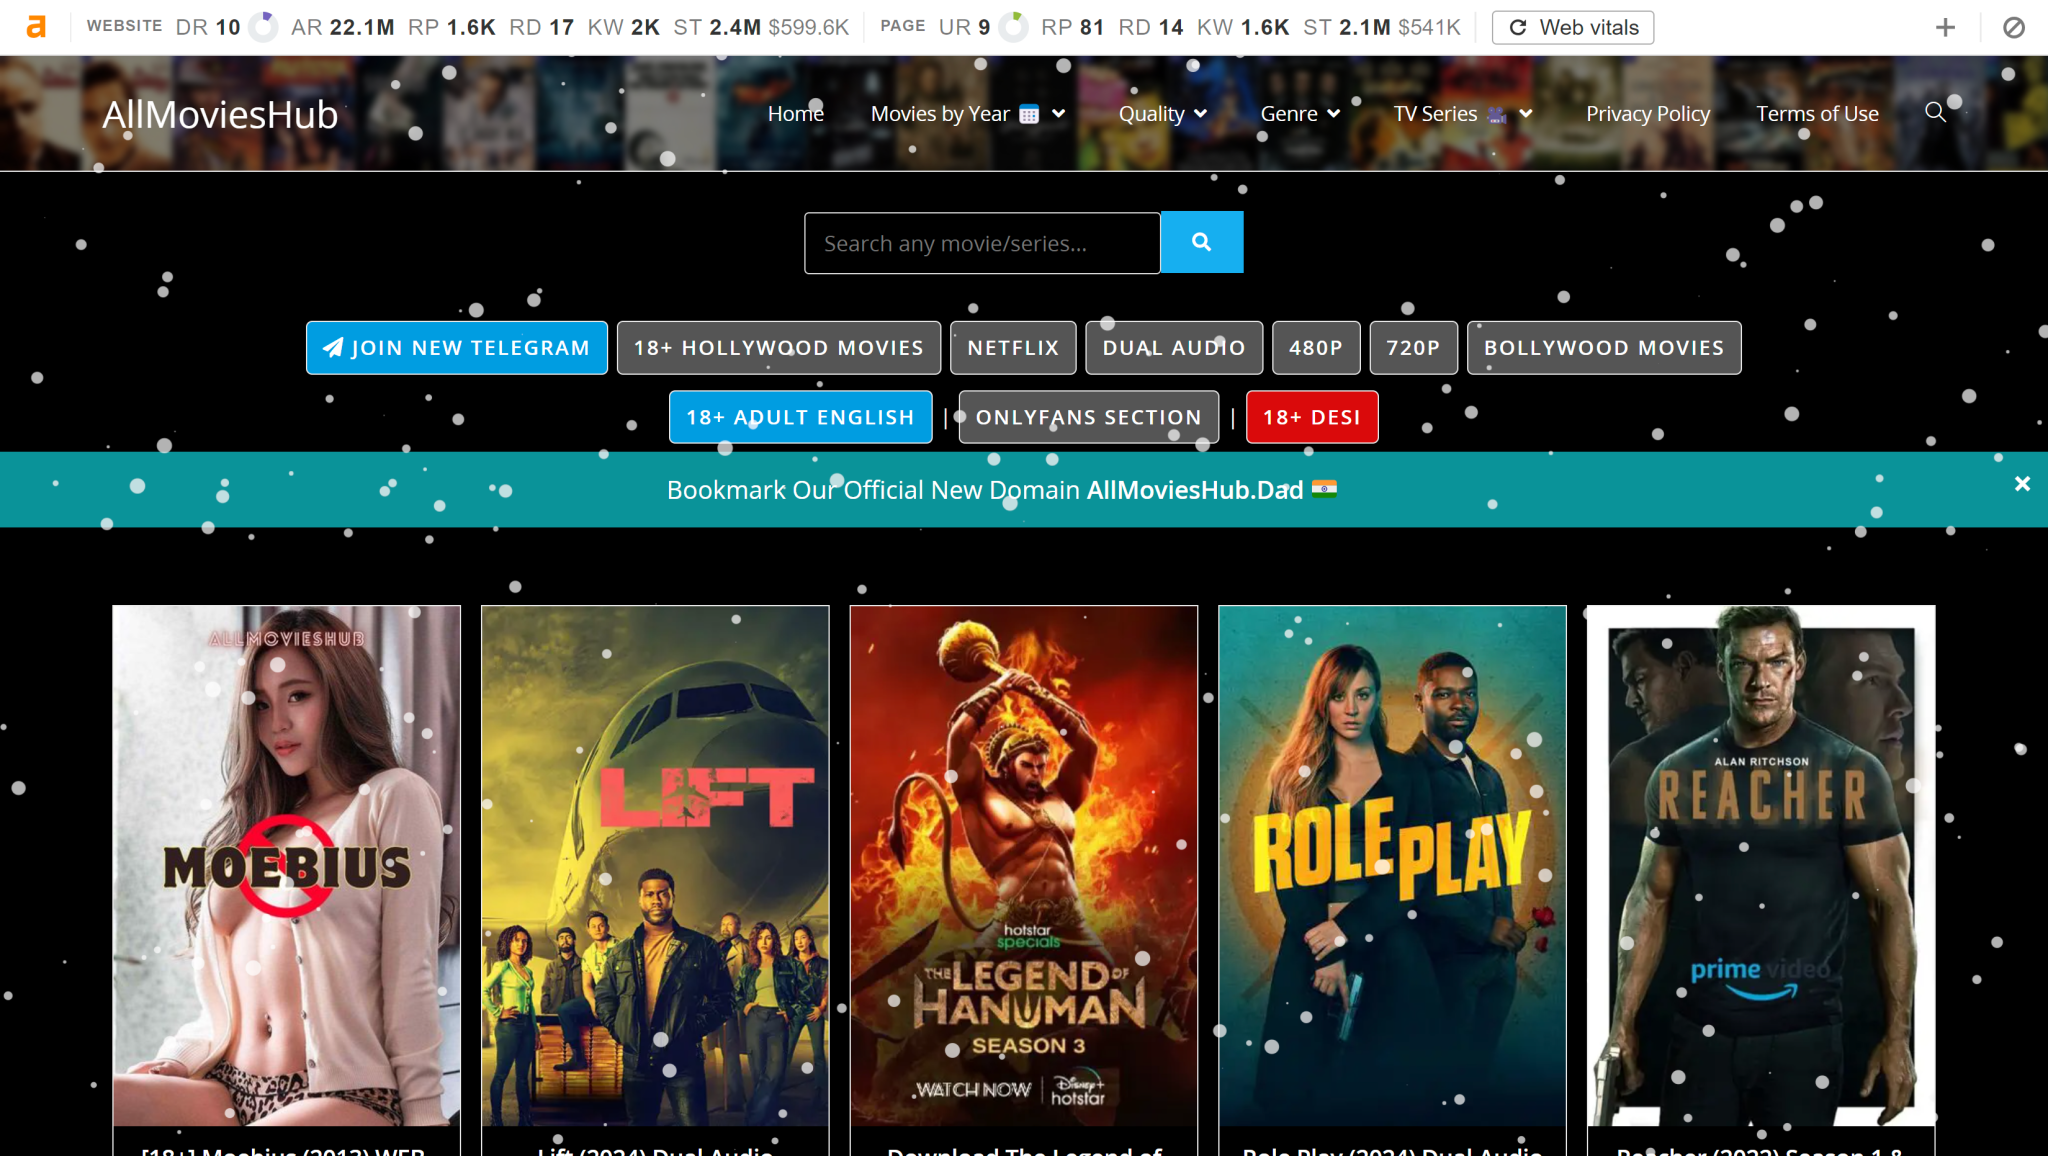Select the Dual Audio category button
This screenshot has width=2048, height=1156.
click(1174, 347)
